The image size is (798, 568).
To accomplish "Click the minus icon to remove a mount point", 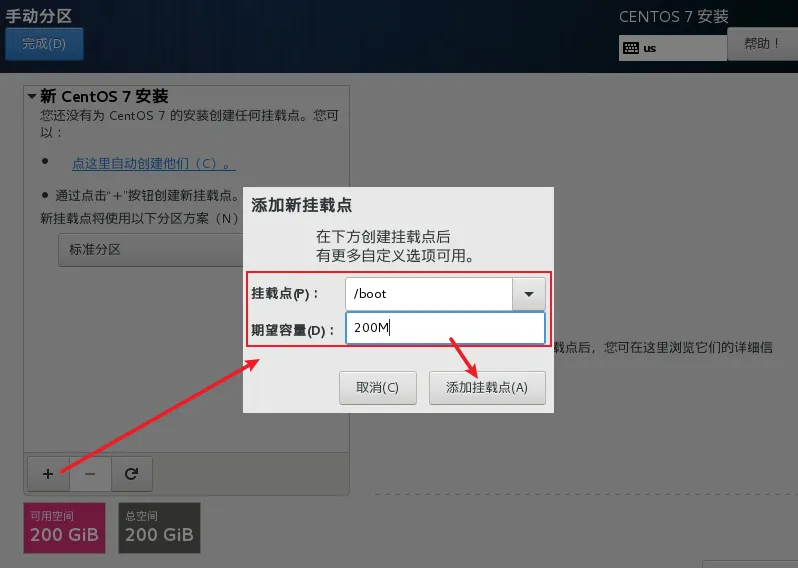I will pos(90,474).
